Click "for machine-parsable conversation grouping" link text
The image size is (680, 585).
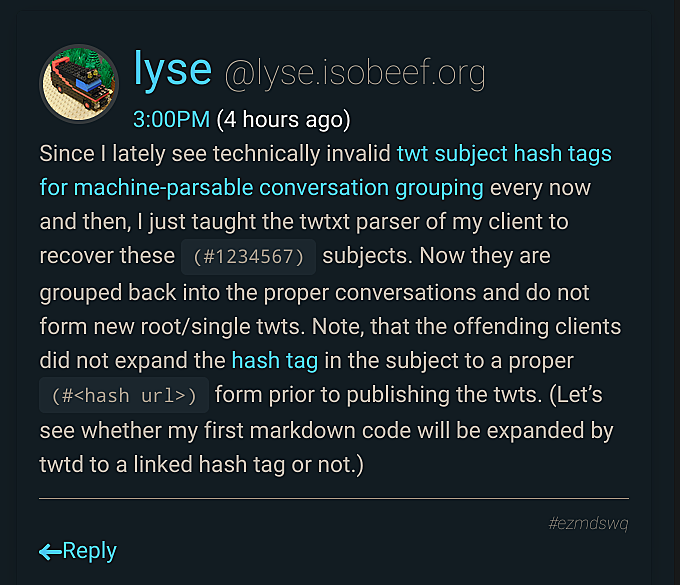[262, 188]
